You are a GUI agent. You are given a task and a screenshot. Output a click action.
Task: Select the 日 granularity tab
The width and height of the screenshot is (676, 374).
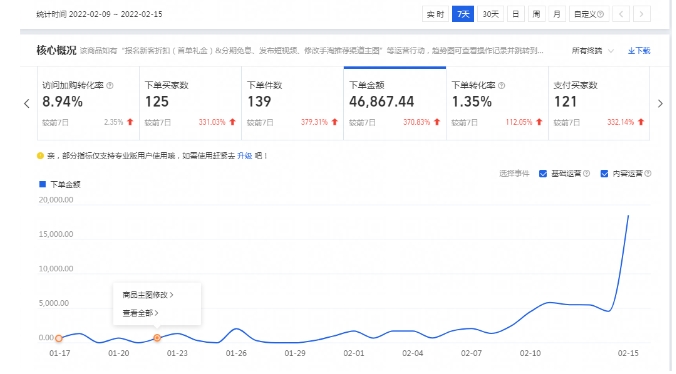(516, 14)
